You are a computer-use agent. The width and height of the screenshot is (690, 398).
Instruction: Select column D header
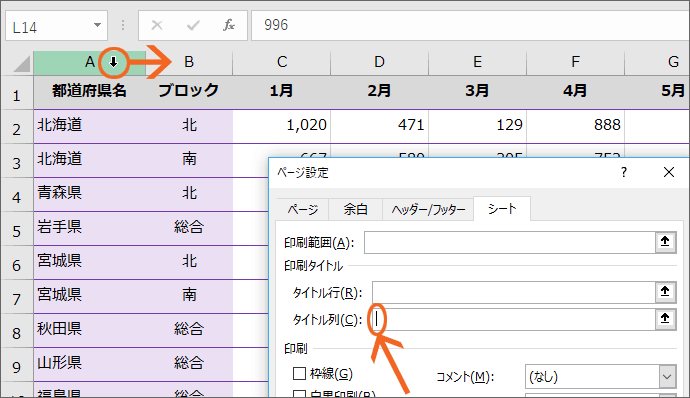pos(379,63)
